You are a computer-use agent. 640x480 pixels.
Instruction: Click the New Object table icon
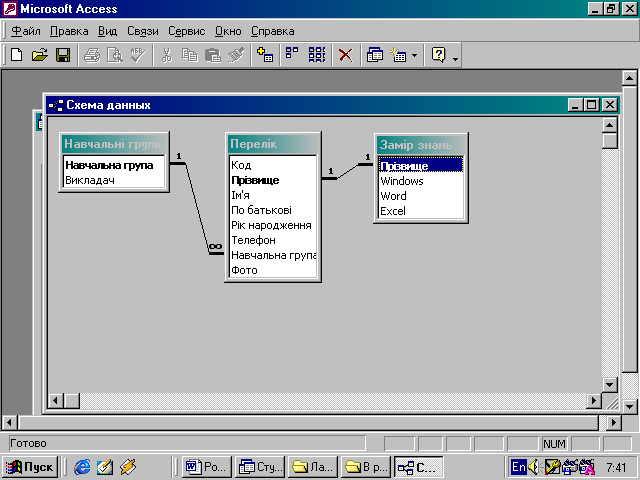[398, 55]
